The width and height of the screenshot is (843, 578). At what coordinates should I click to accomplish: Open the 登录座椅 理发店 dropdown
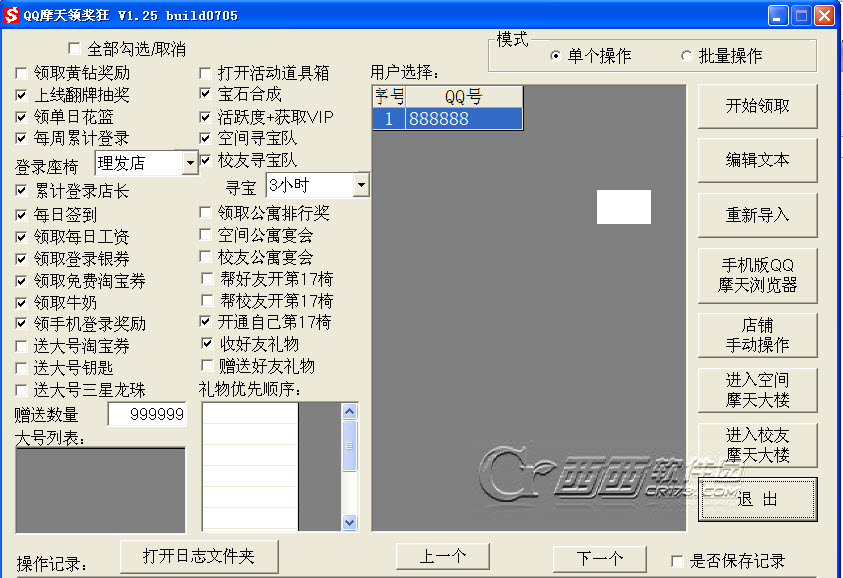[190, 162]
